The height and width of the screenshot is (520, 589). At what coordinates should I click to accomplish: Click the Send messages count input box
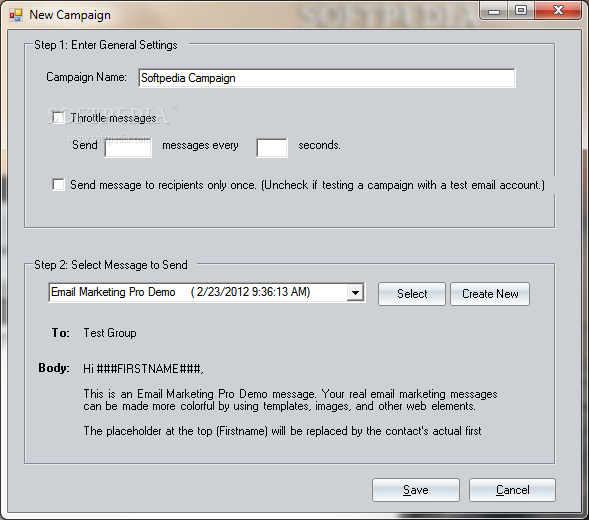tap(128, 147)
